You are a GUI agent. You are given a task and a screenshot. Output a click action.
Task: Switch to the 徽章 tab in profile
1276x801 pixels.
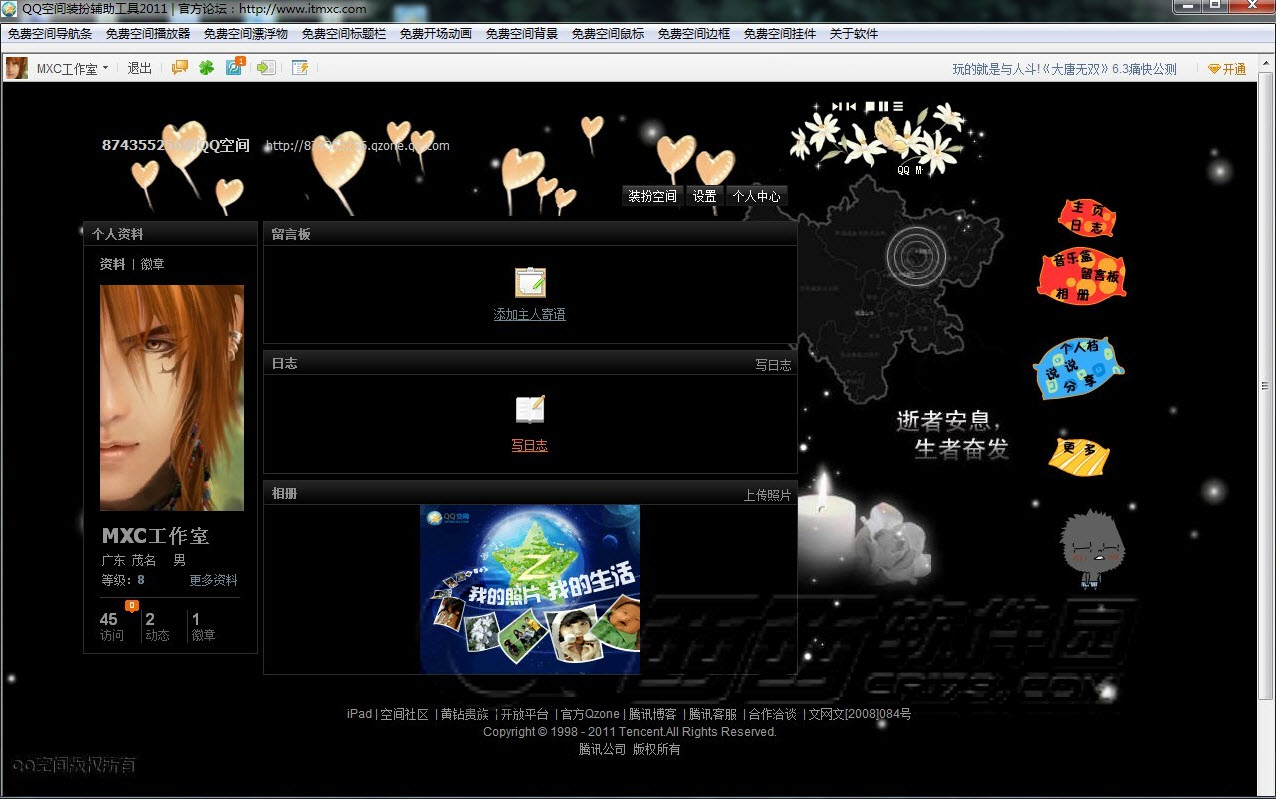tap(153, 264)
